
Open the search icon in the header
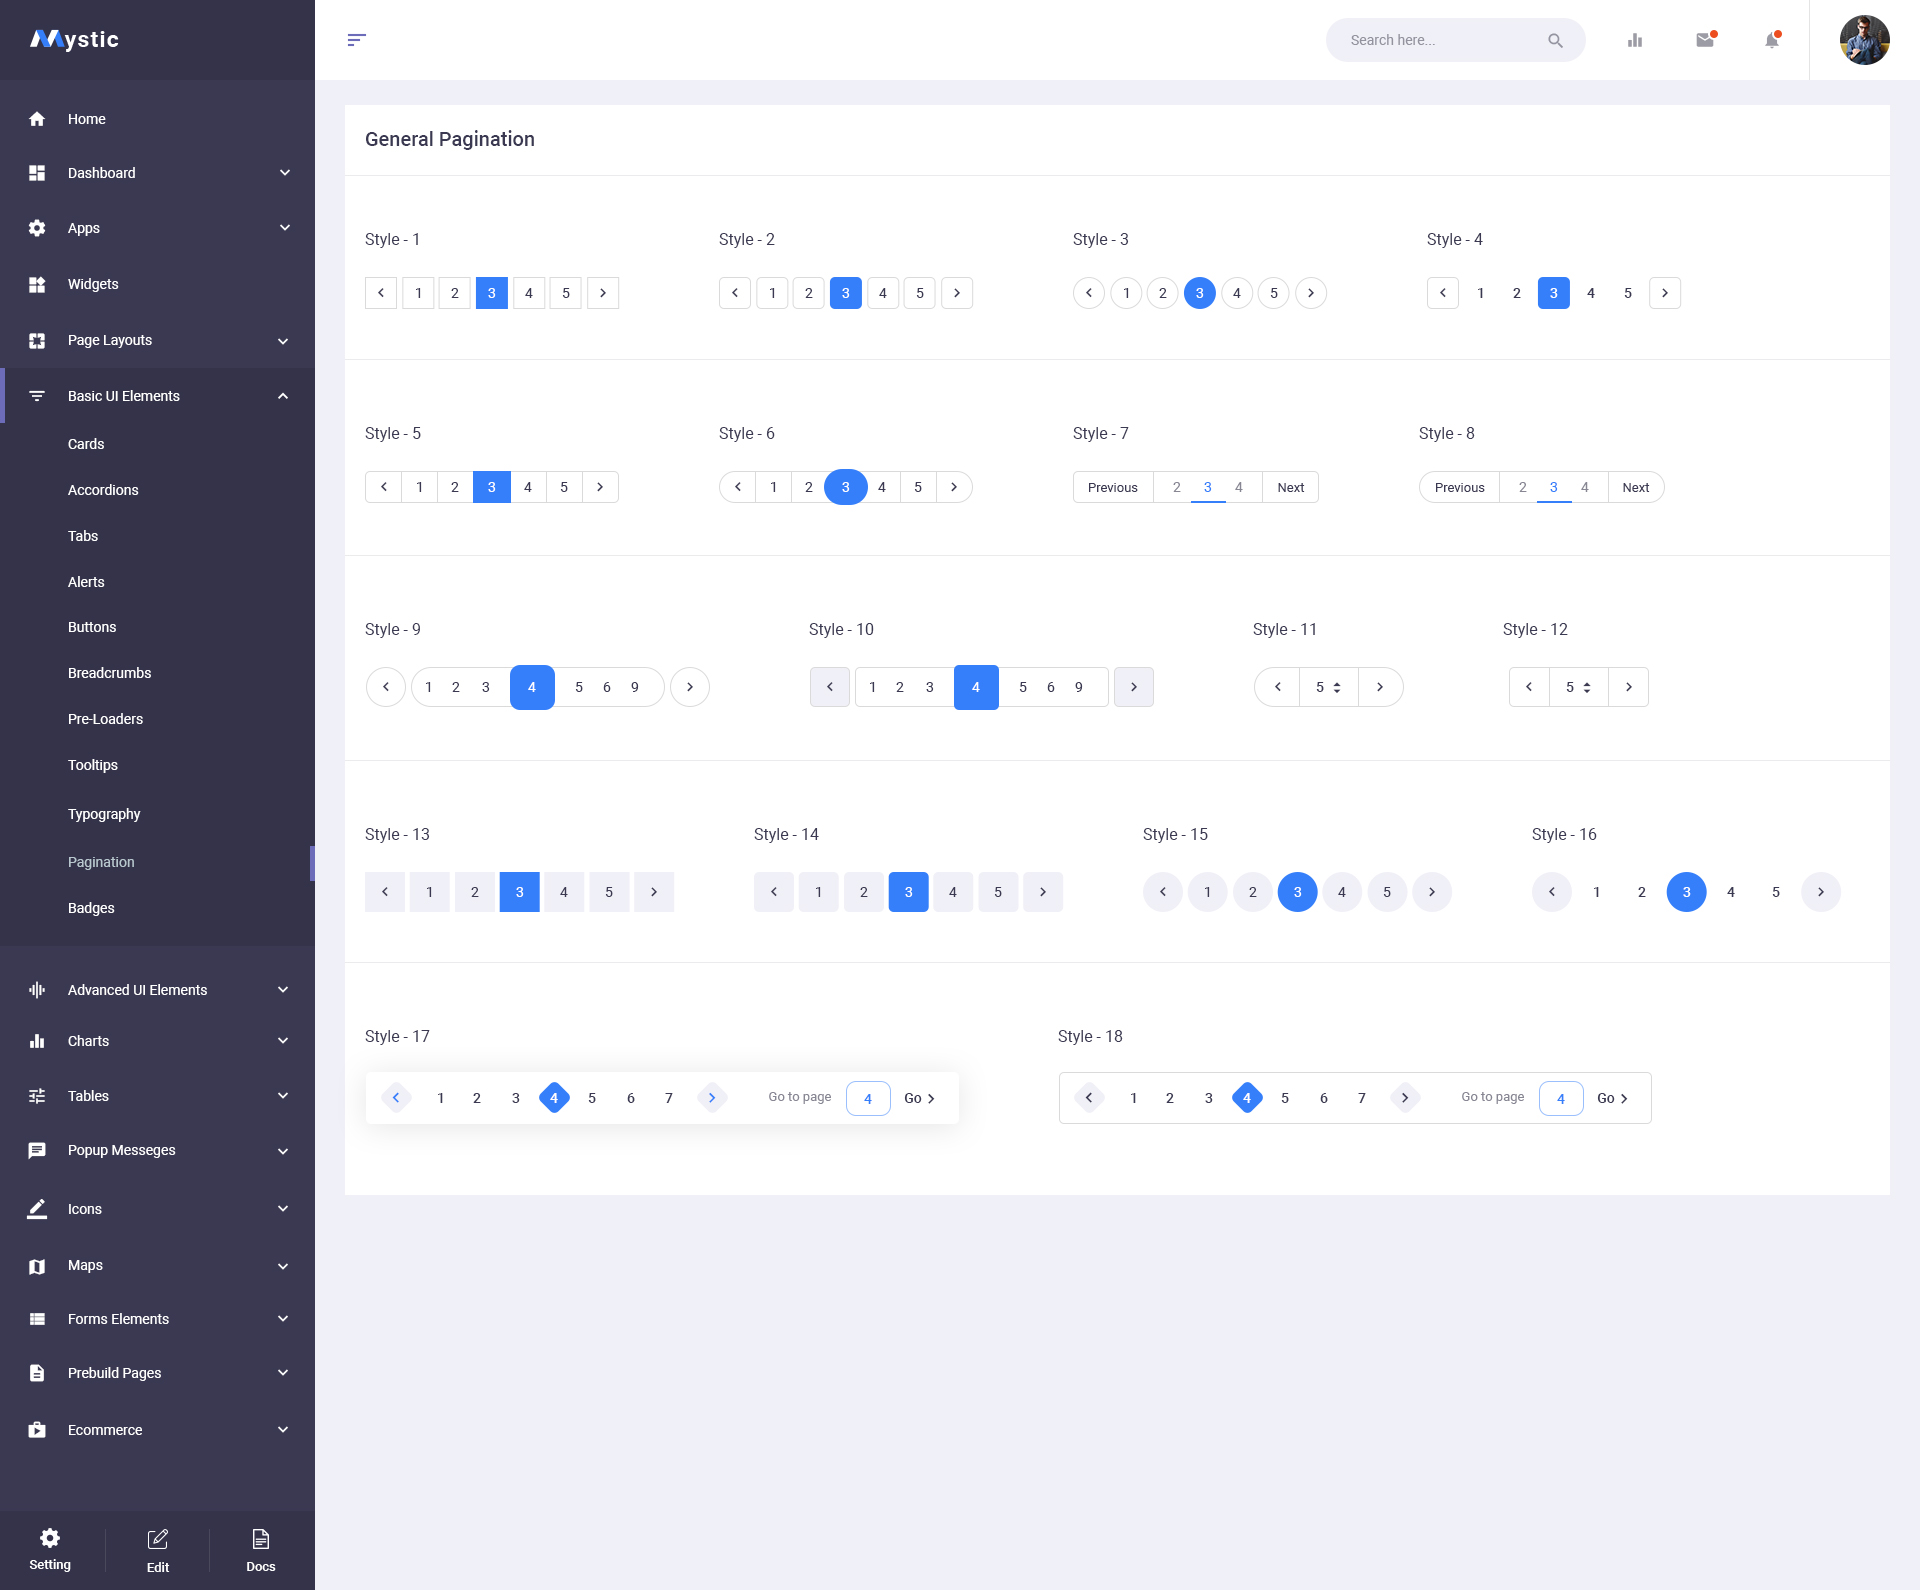[1556, 40]
